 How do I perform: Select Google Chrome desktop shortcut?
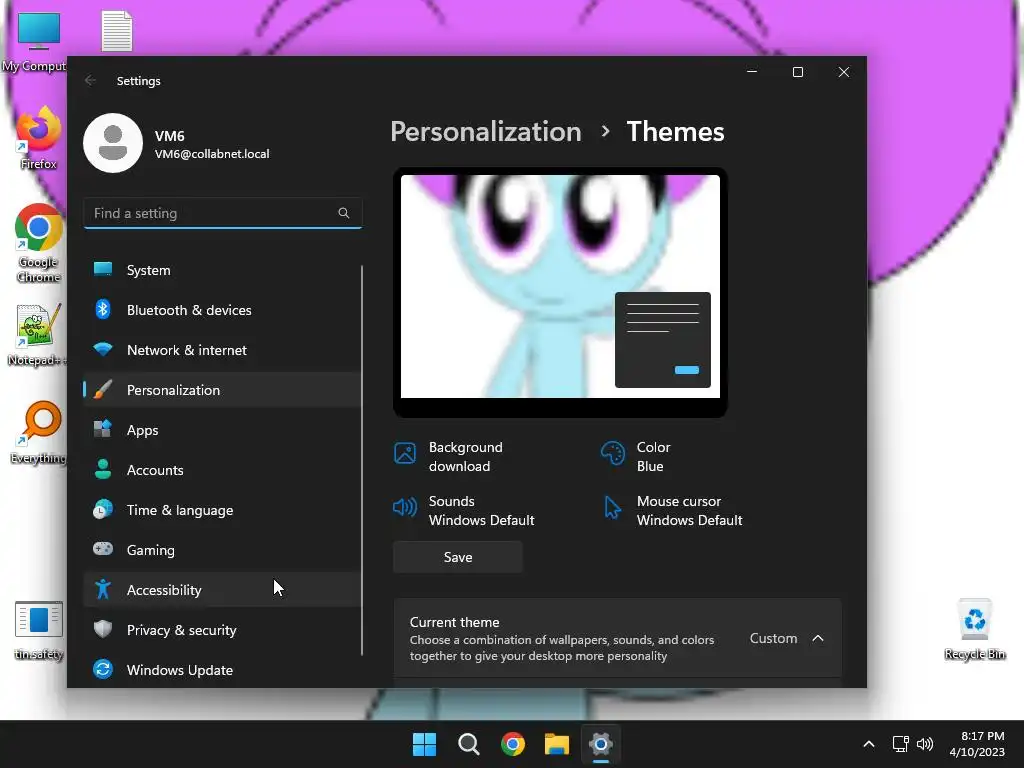pos(39,243)
